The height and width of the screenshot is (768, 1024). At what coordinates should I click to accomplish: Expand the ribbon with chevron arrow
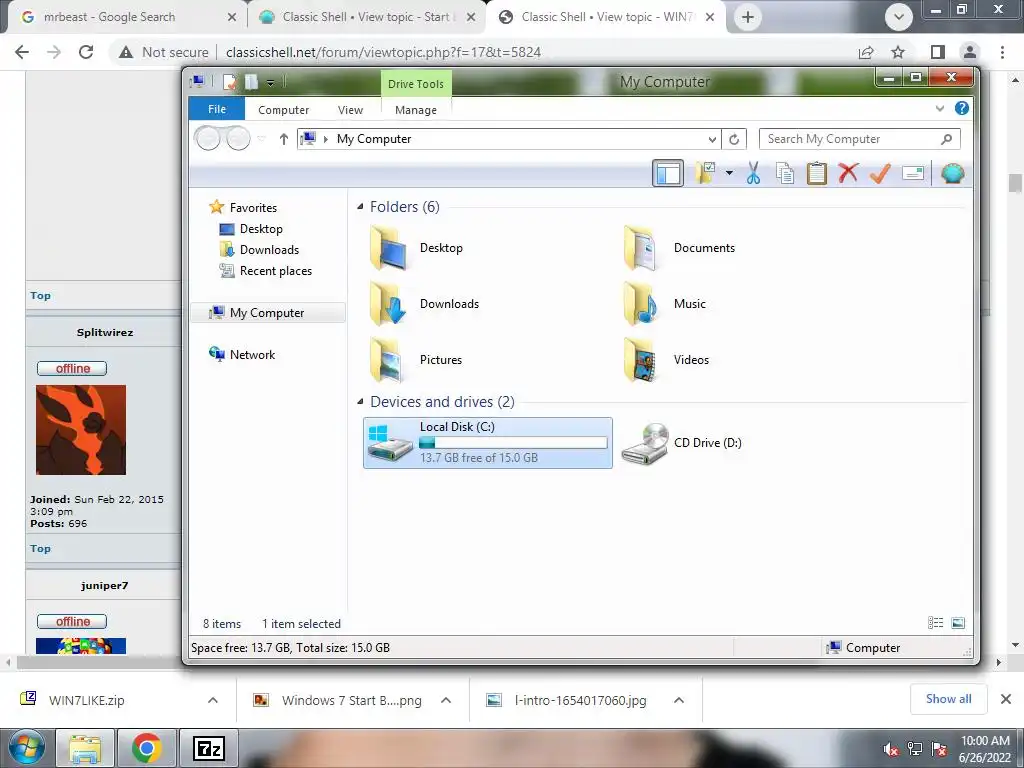click(x=940, y=108)
